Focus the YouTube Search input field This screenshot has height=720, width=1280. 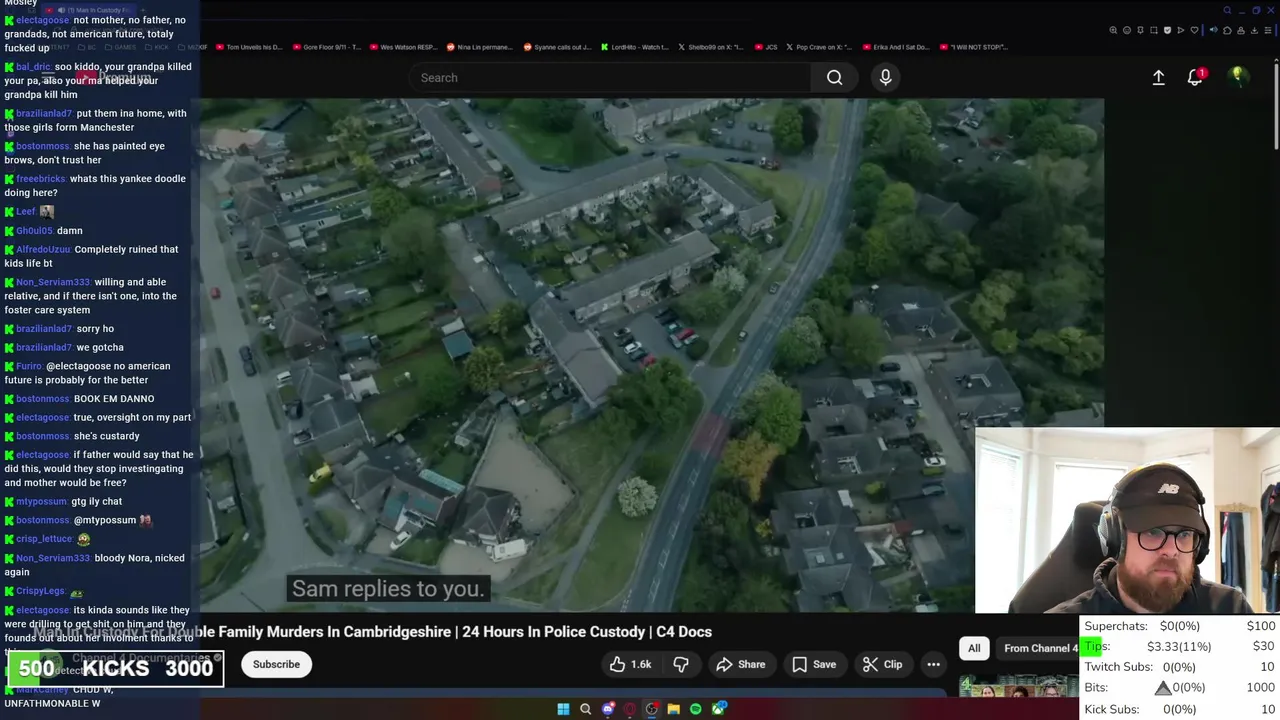coord(610,78)
